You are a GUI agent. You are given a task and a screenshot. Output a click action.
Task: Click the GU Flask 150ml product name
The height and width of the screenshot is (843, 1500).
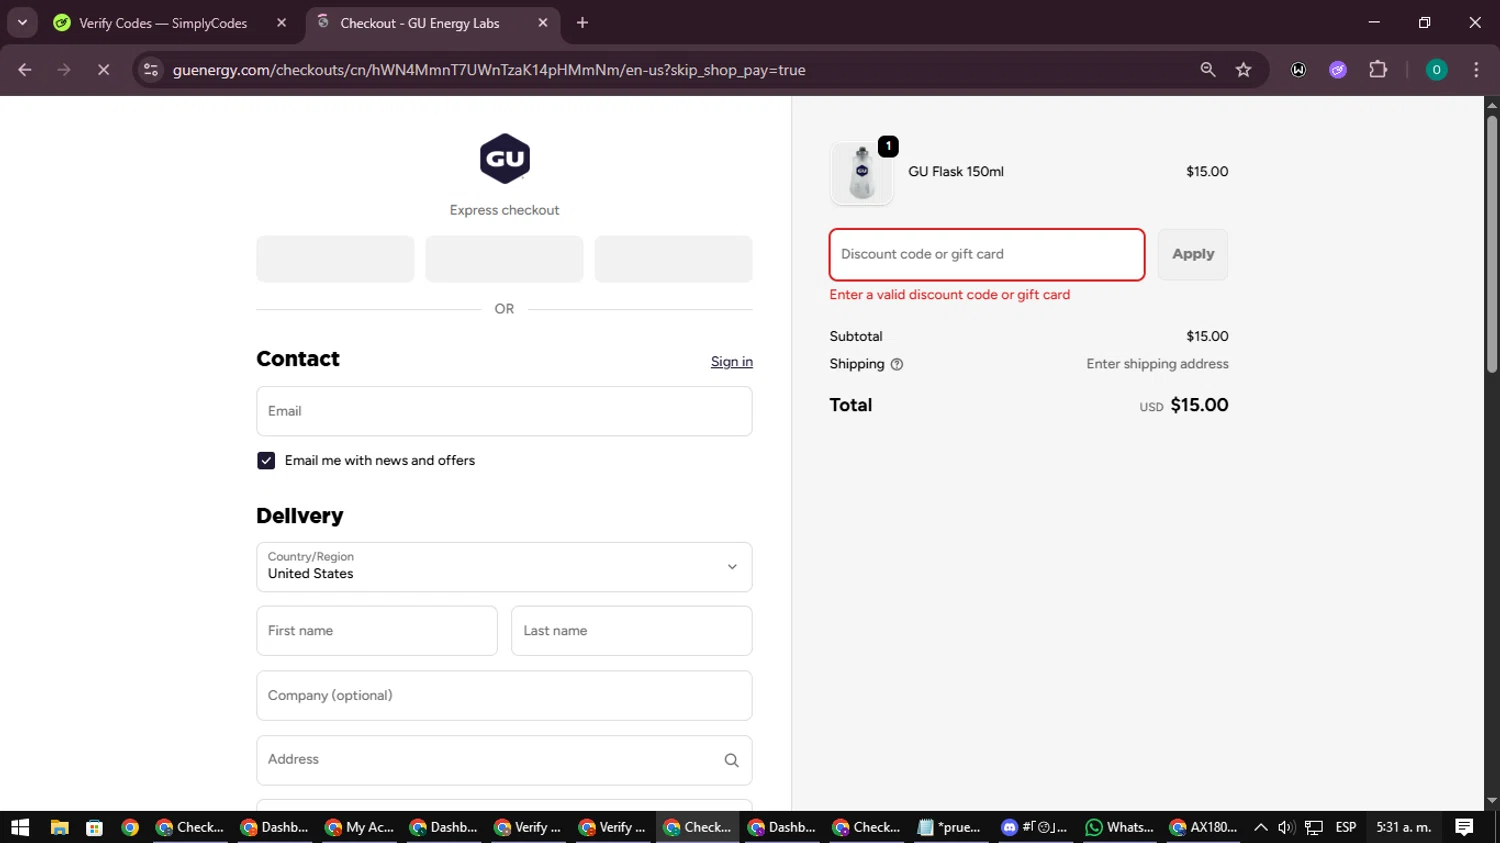[956, 172]
